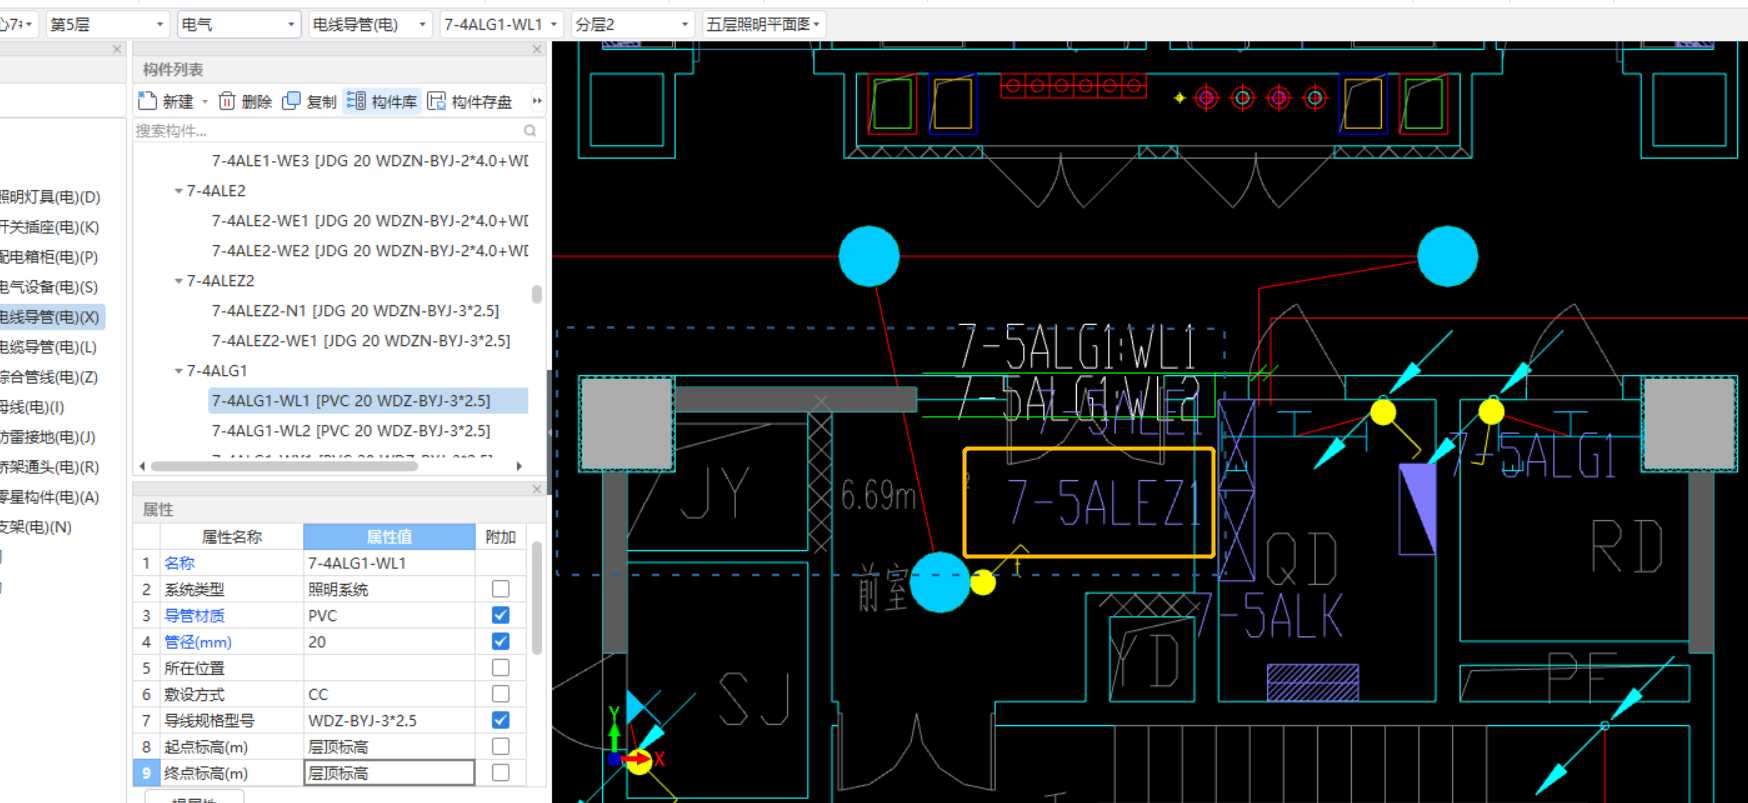Click the 构件存盘 save component icon
Image resolution: width=1748 pixels, height=803 pixels.
[x=437, y=101]
